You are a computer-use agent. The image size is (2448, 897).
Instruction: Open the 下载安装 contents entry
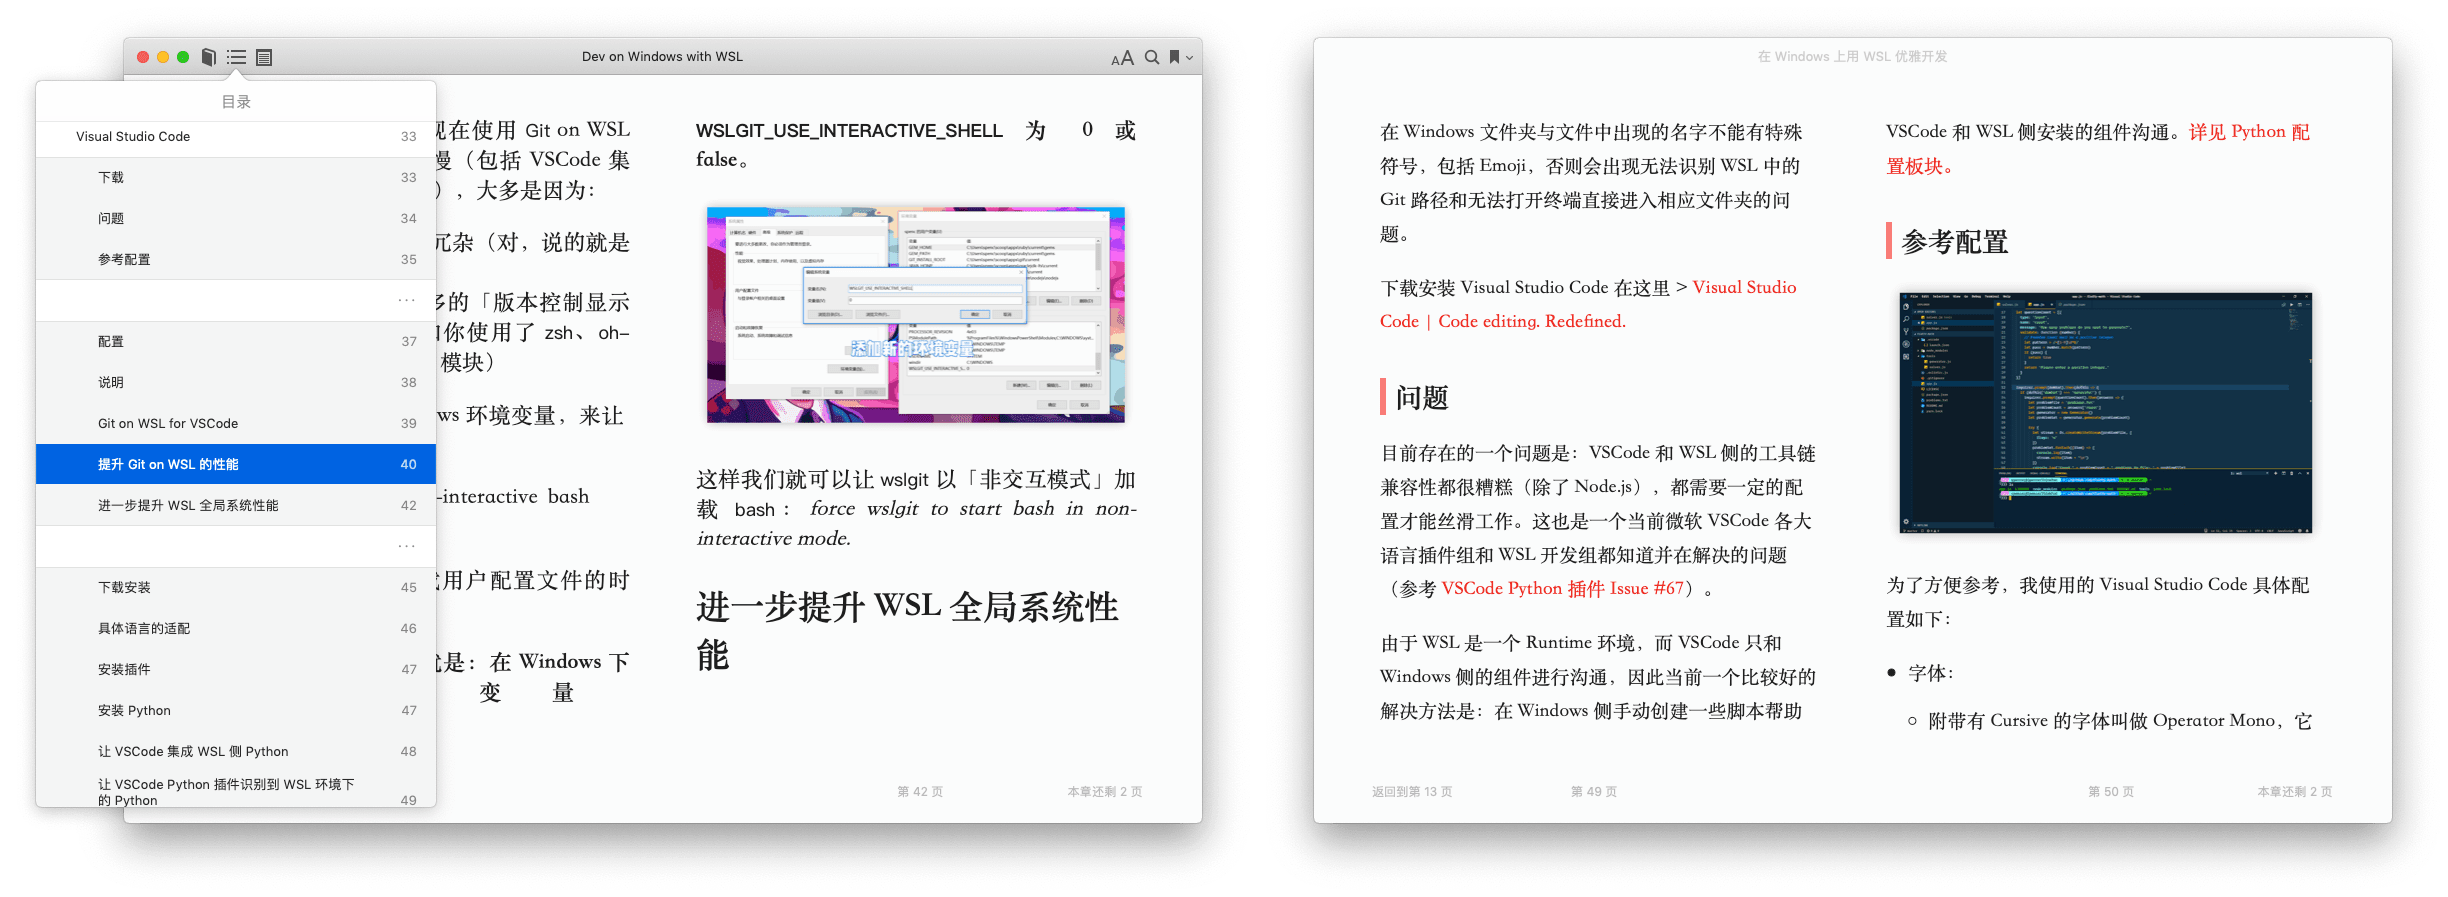pos(236,588)
